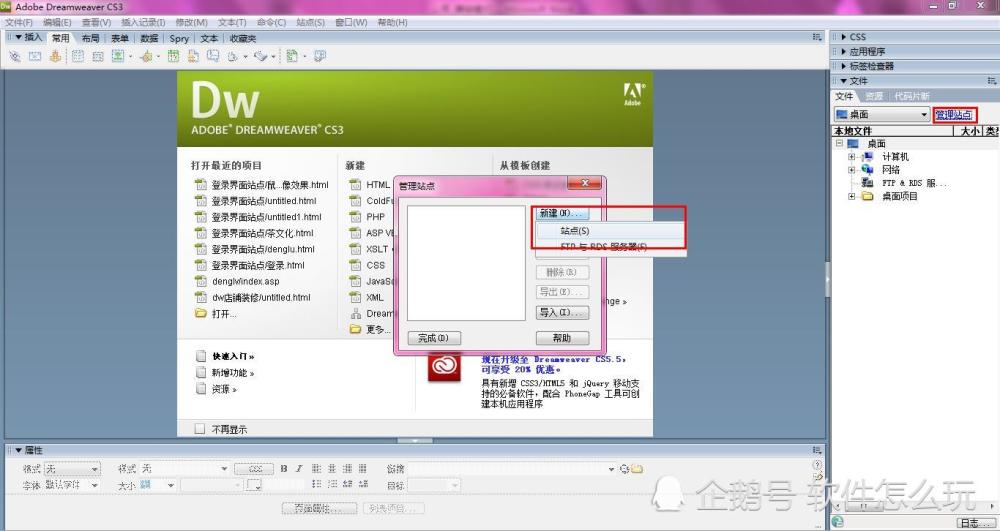Click the 页面属性 button

click(x=320, y=509)
